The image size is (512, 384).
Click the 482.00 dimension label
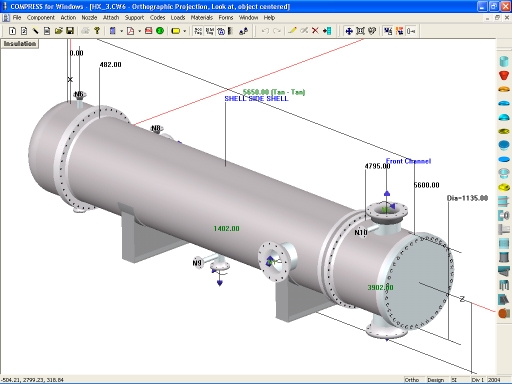pos(110,65)
